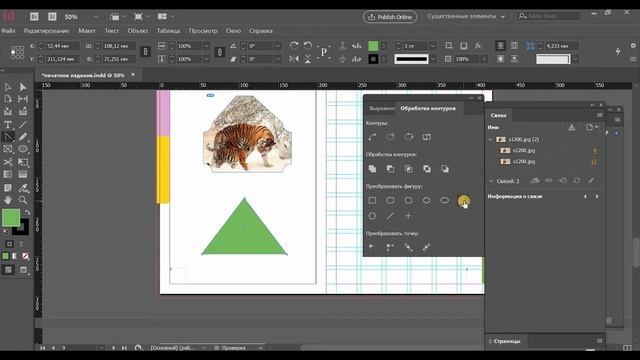Convert point to smooth point
640x360 pixels.
point(409,247)
